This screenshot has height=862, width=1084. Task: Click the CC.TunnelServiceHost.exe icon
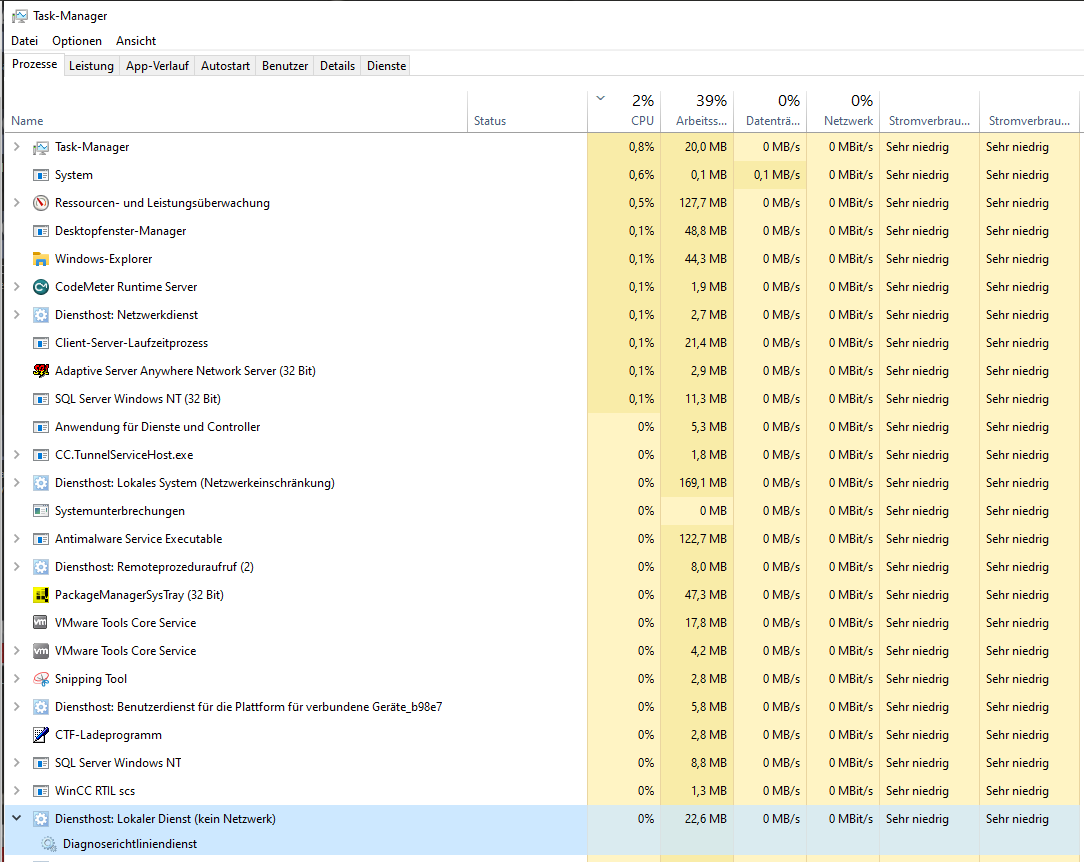pos(41,455)
